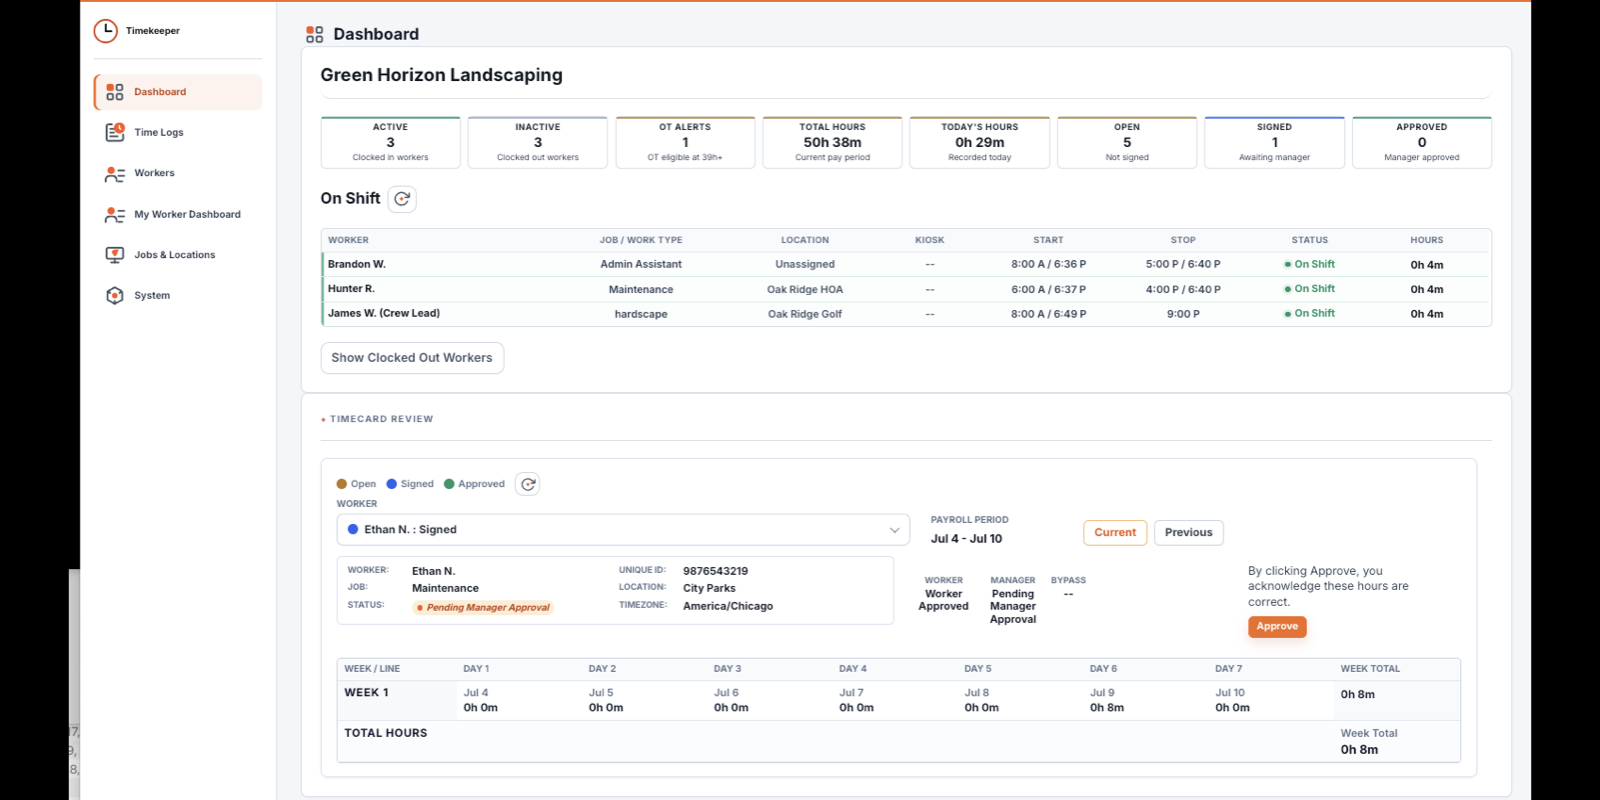Click the Approved status legend swatch
The image size is (1600, 800).
point(449,484)
